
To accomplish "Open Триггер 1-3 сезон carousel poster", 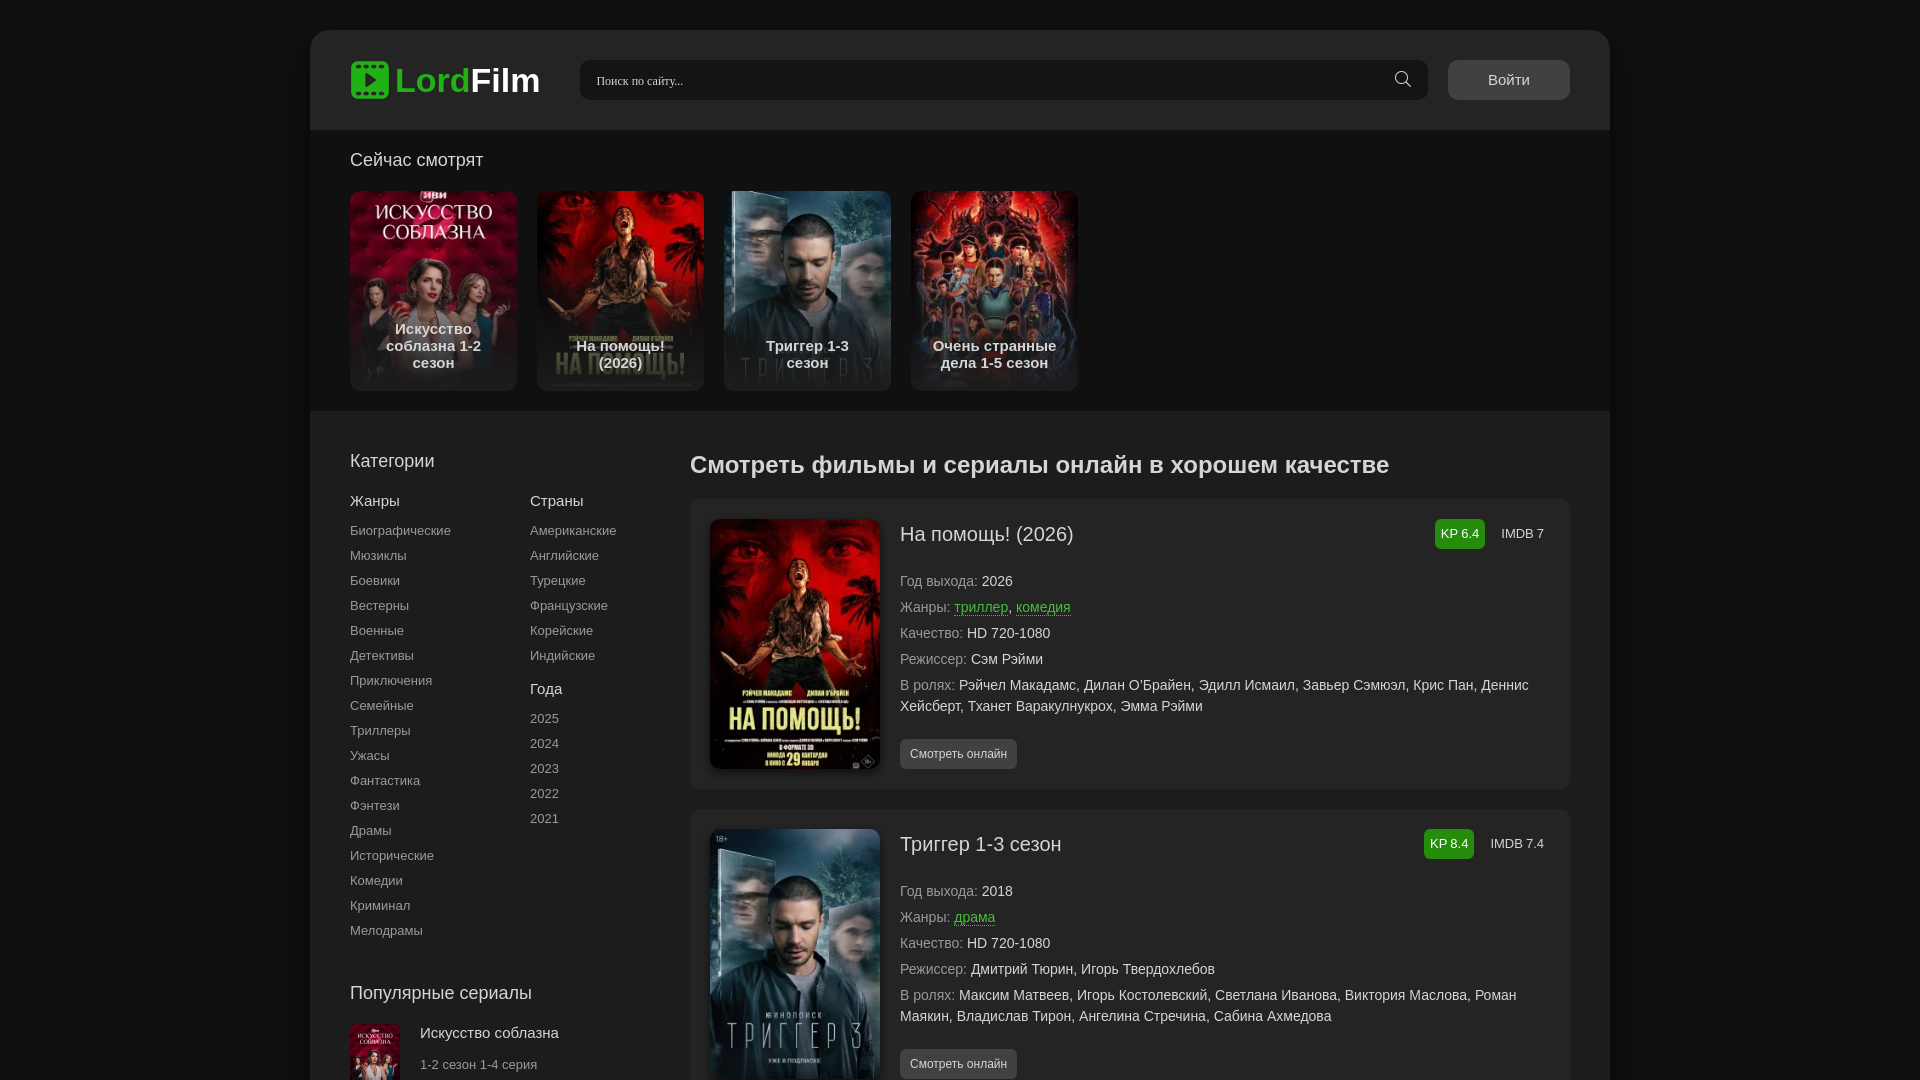I will click(807, 291).
